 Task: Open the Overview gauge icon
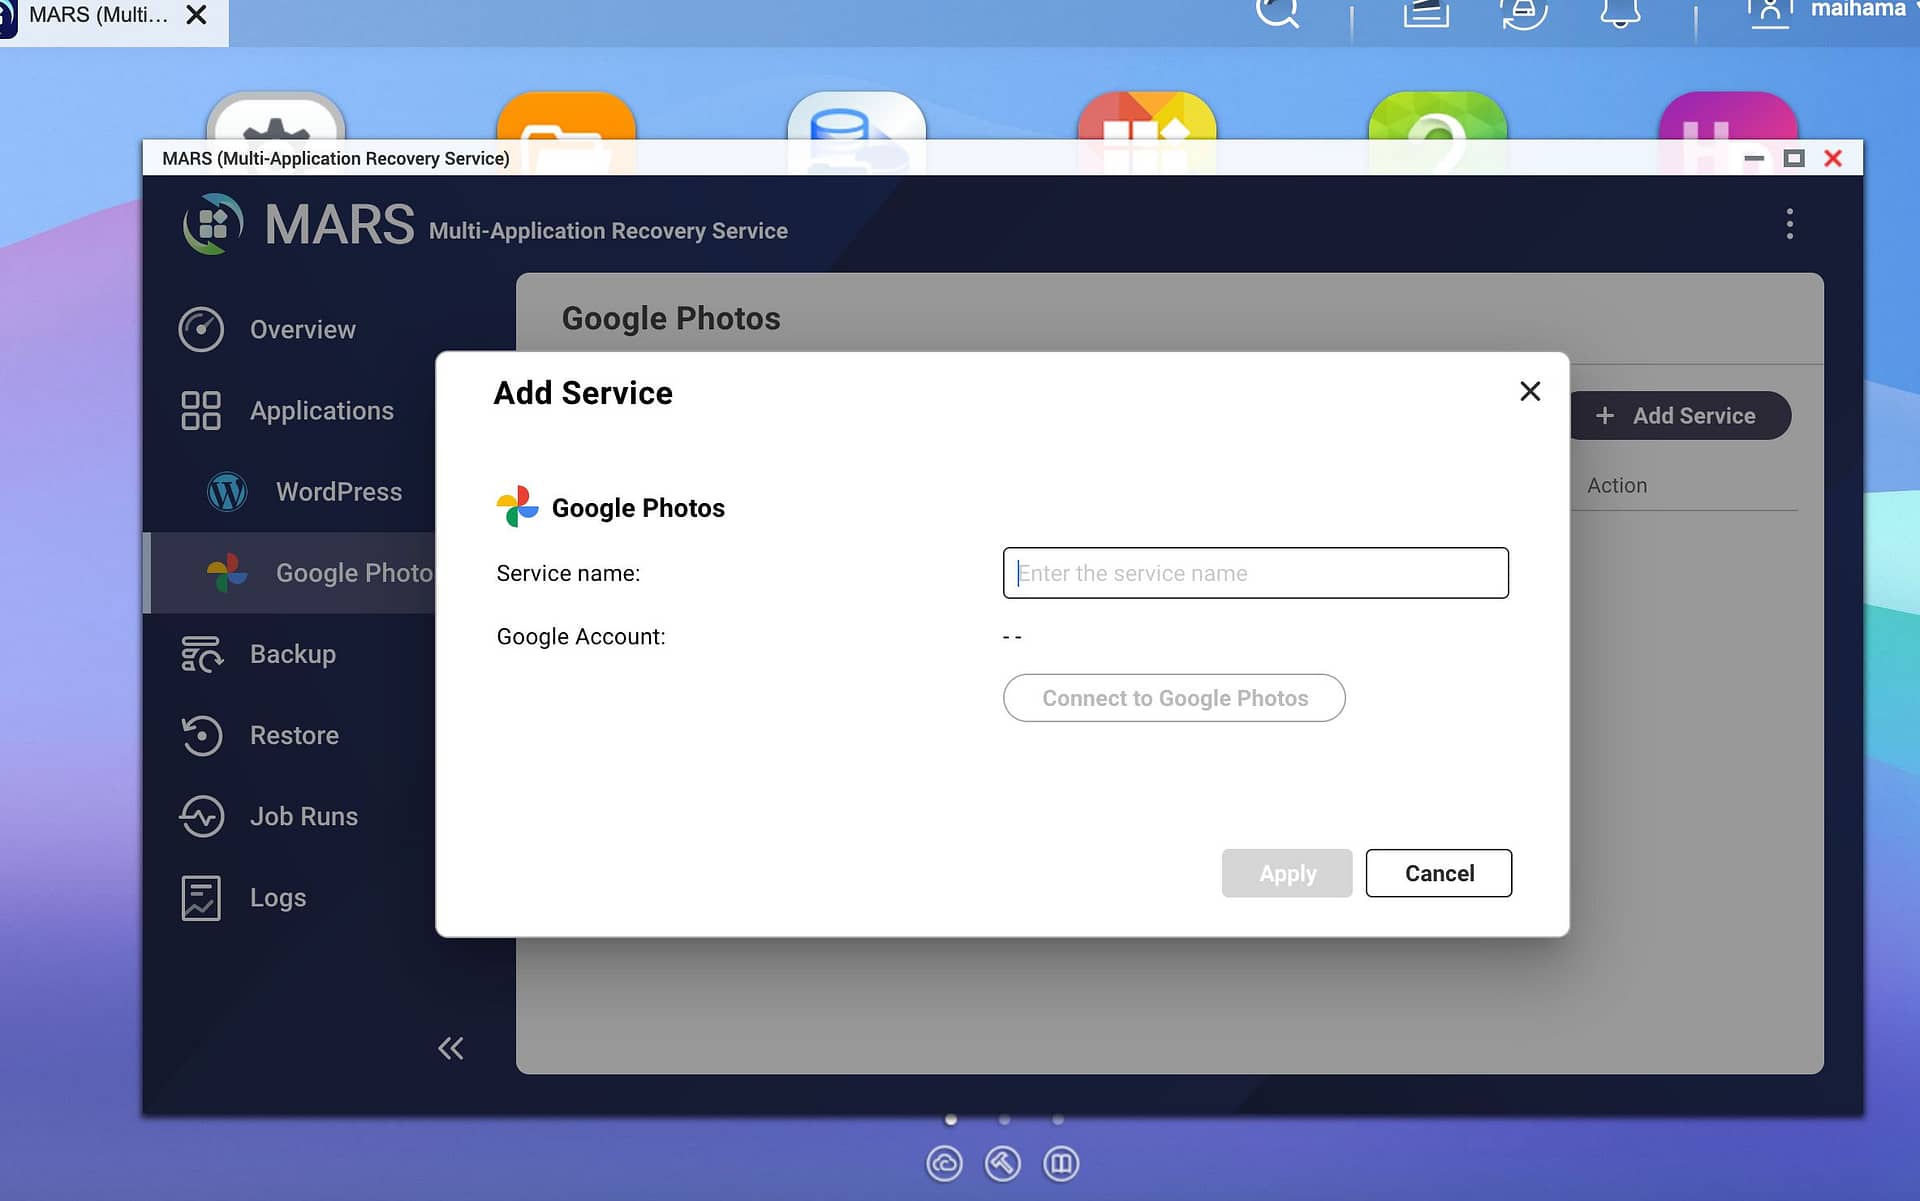[x=201, y=329]
